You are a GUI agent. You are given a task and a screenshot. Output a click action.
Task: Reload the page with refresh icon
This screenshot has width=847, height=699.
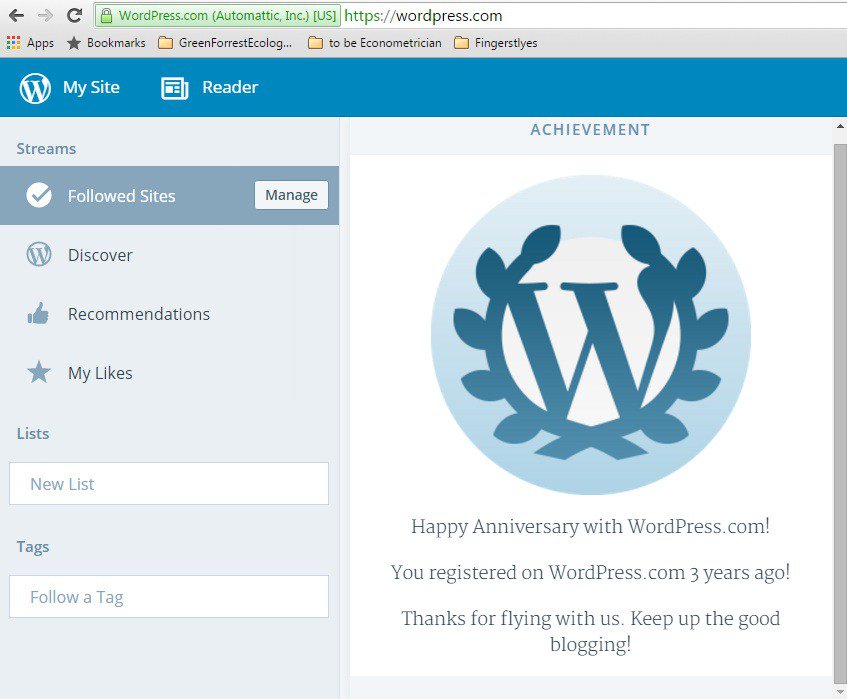tap(74, 15)
